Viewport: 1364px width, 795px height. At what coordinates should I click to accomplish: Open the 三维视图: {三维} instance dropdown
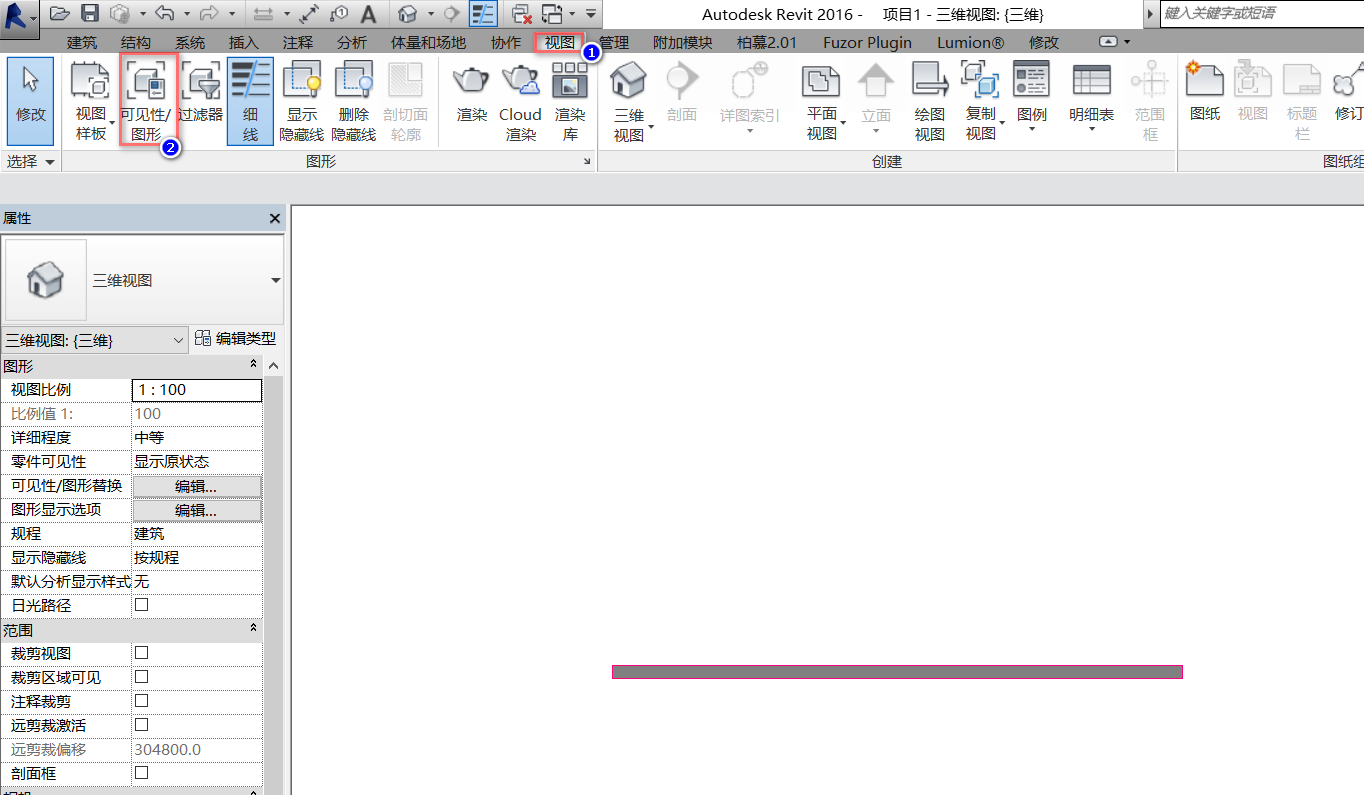95,340
